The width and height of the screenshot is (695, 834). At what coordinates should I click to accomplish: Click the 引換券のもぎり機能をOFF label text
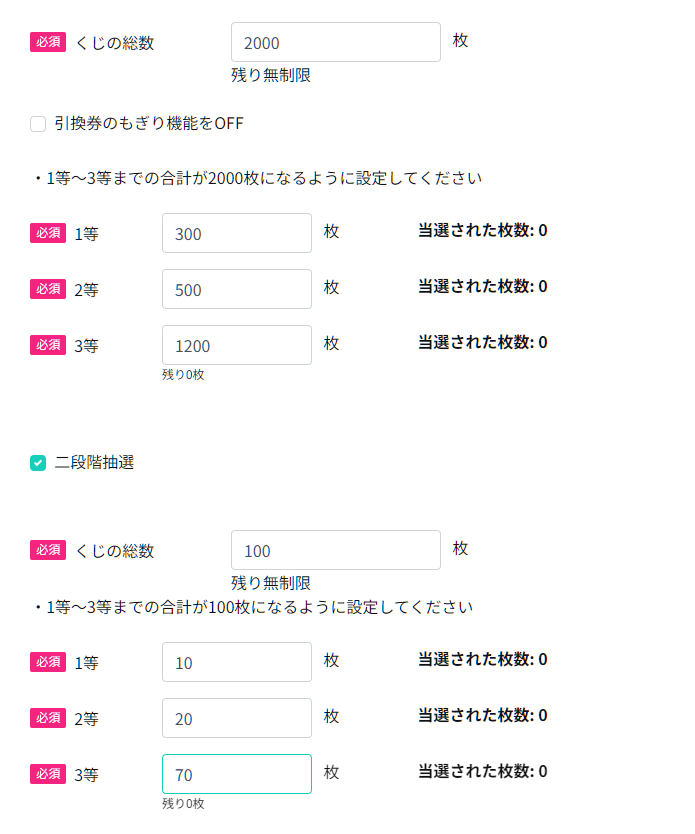tap(149, 123)
